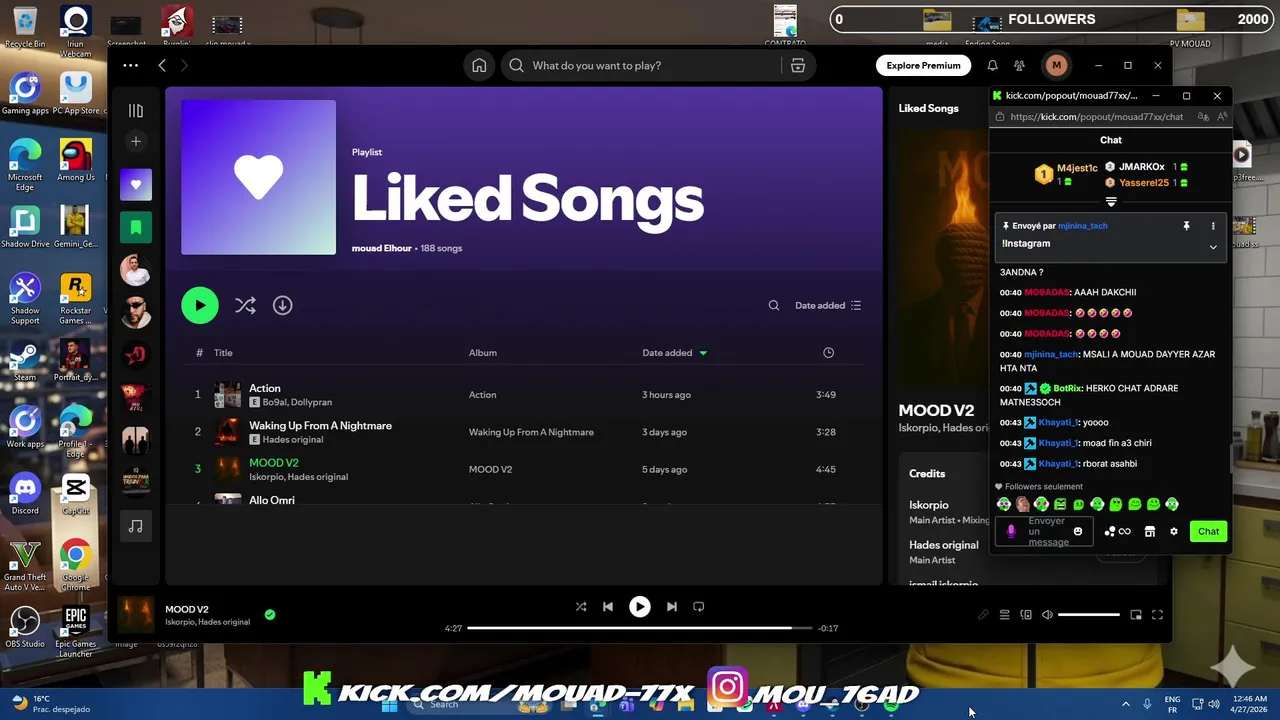Play or pause the current song
This screenshot has width=1280, height=720.
pos(640,606)
